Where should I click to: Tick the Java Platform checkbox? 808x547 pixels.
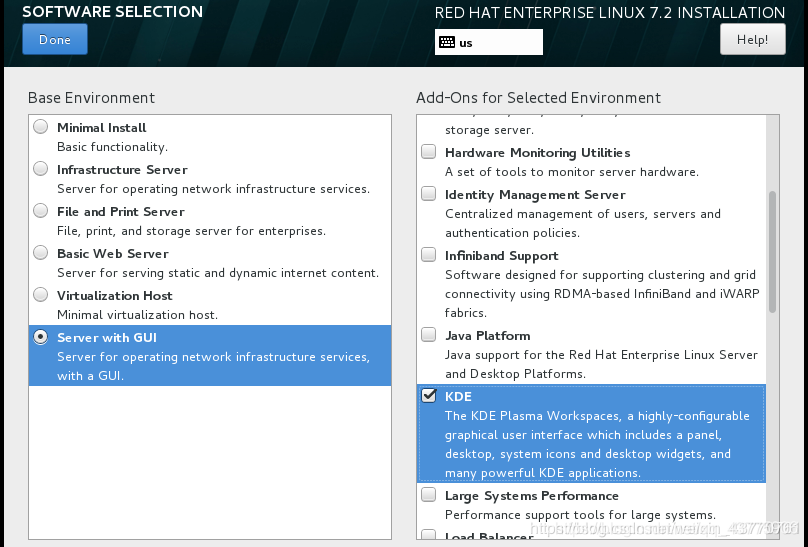[x=429, y=335]
